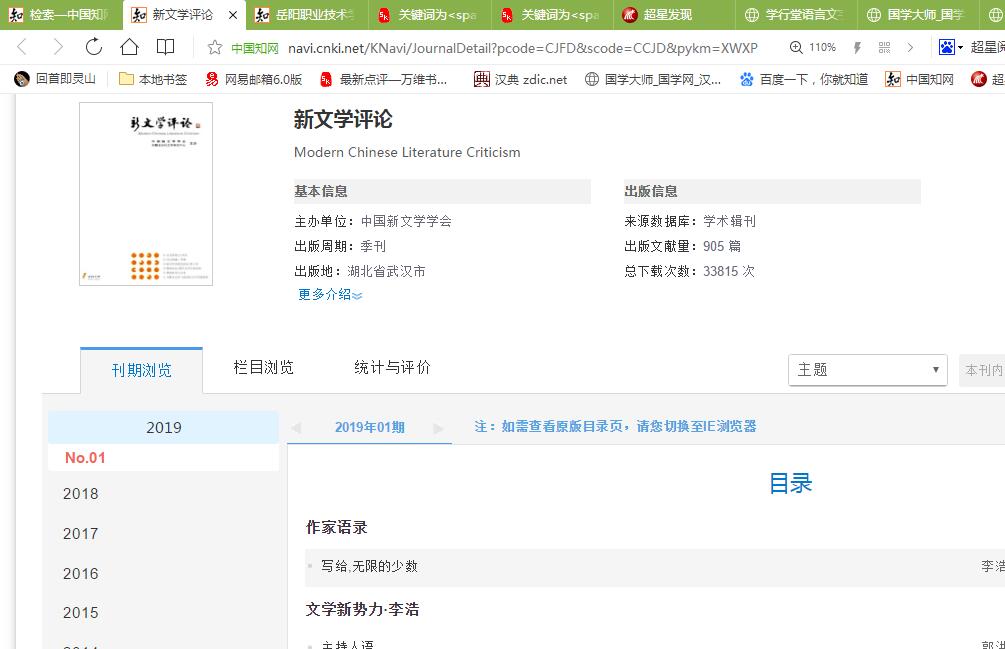This screenshot has height=649, width=1005.
Task: Open the 汉典 zdic.net bookmark
Action: coord(520,79)
